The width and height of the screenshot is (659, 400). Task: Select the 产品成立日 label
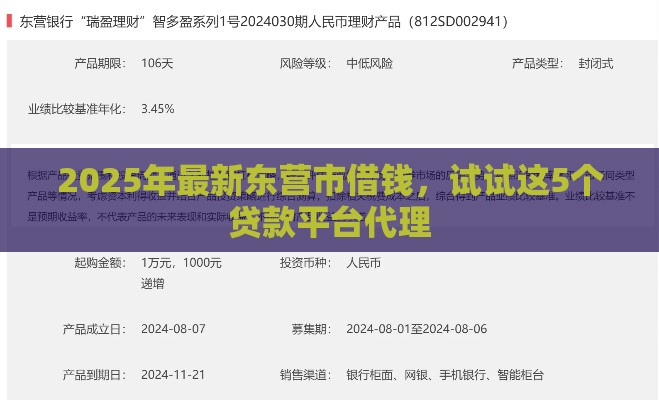[x=94, y=329]
